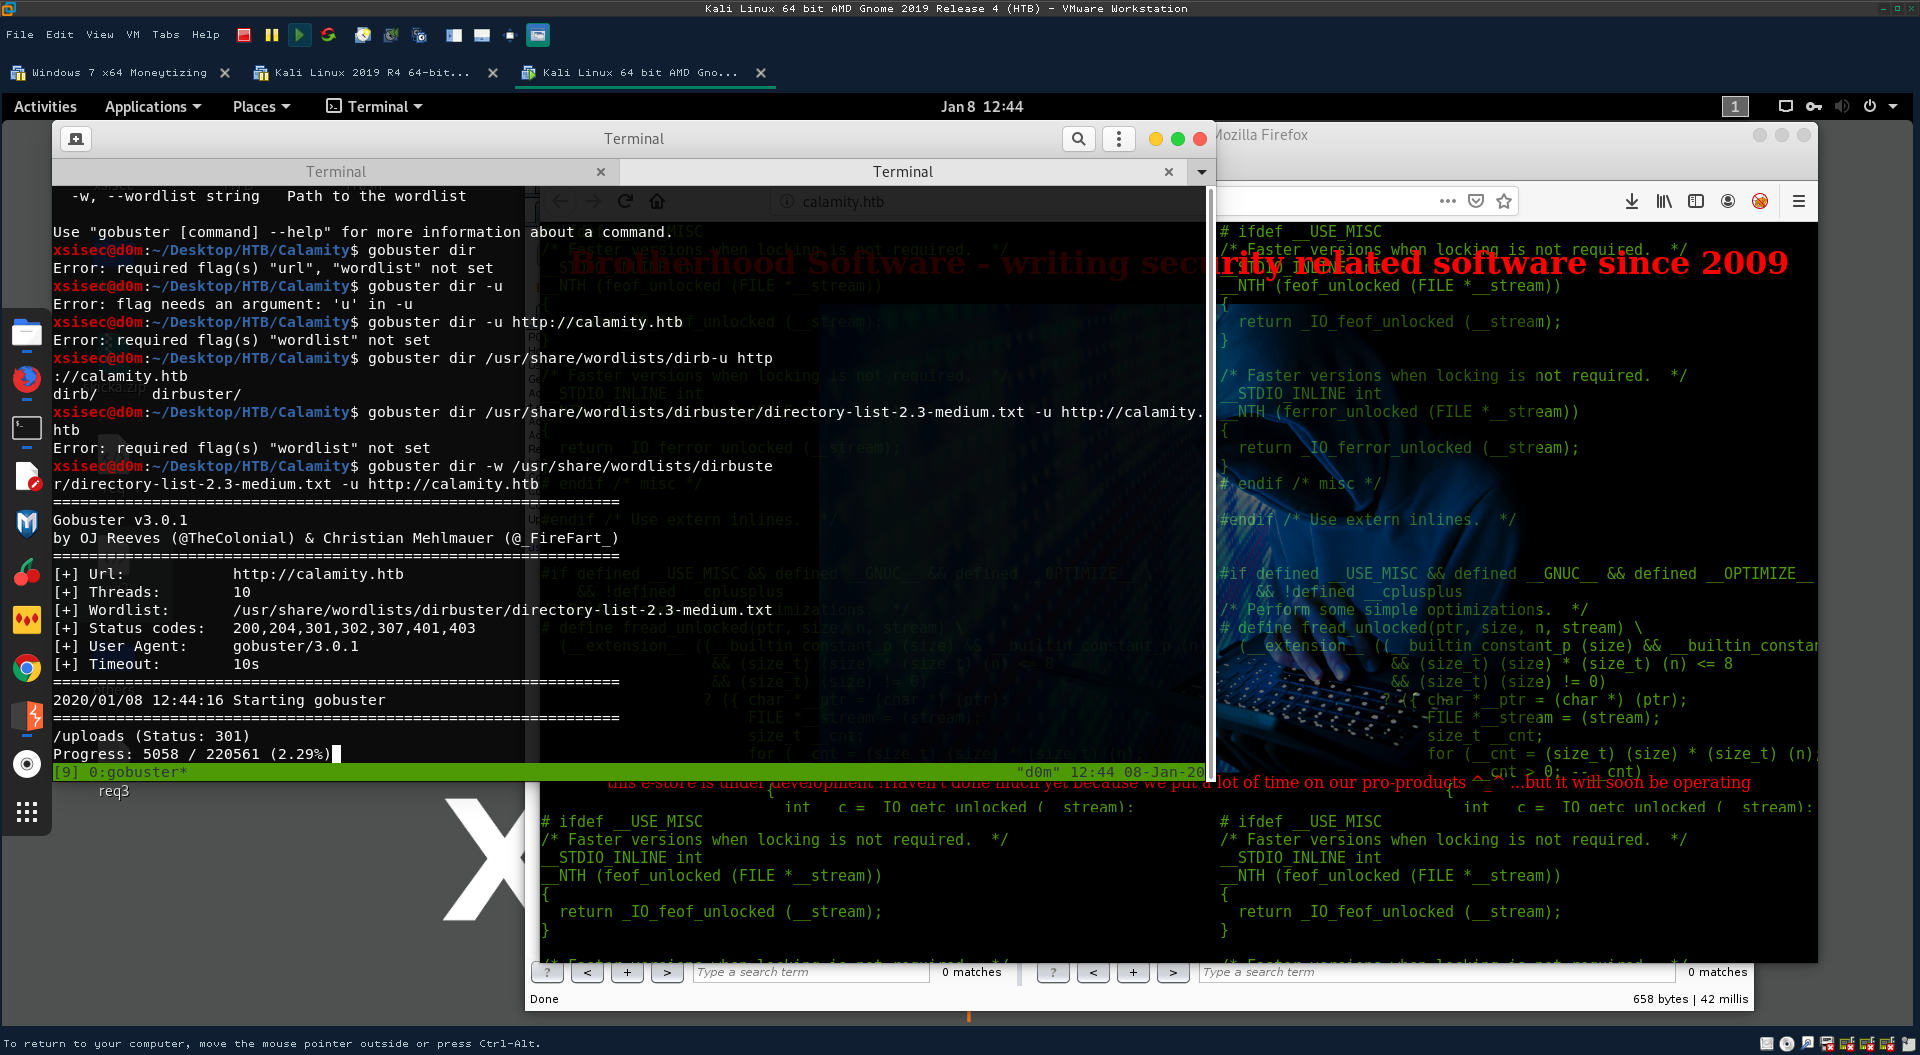1920x1055 pixels.
Task: Expand the Applications menu
Action: (153, 107)
